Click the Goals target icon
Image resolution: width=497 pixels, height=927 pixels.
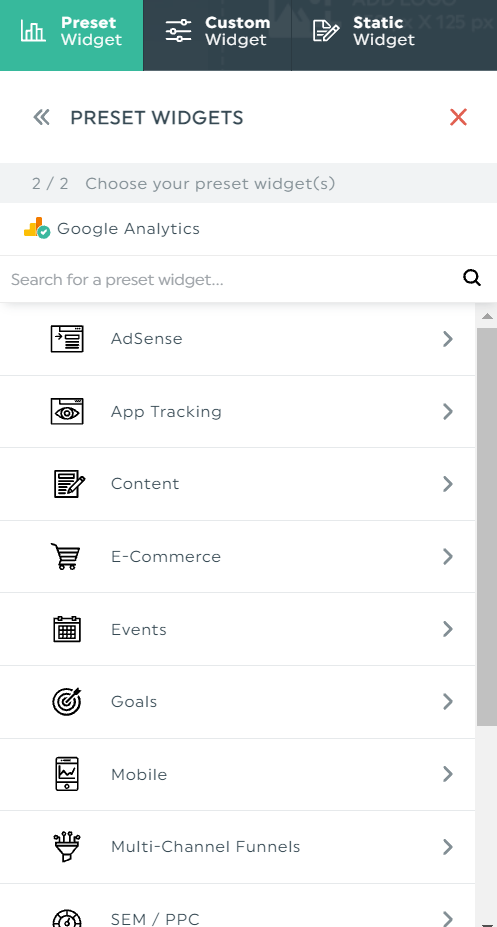coord(67,701)
